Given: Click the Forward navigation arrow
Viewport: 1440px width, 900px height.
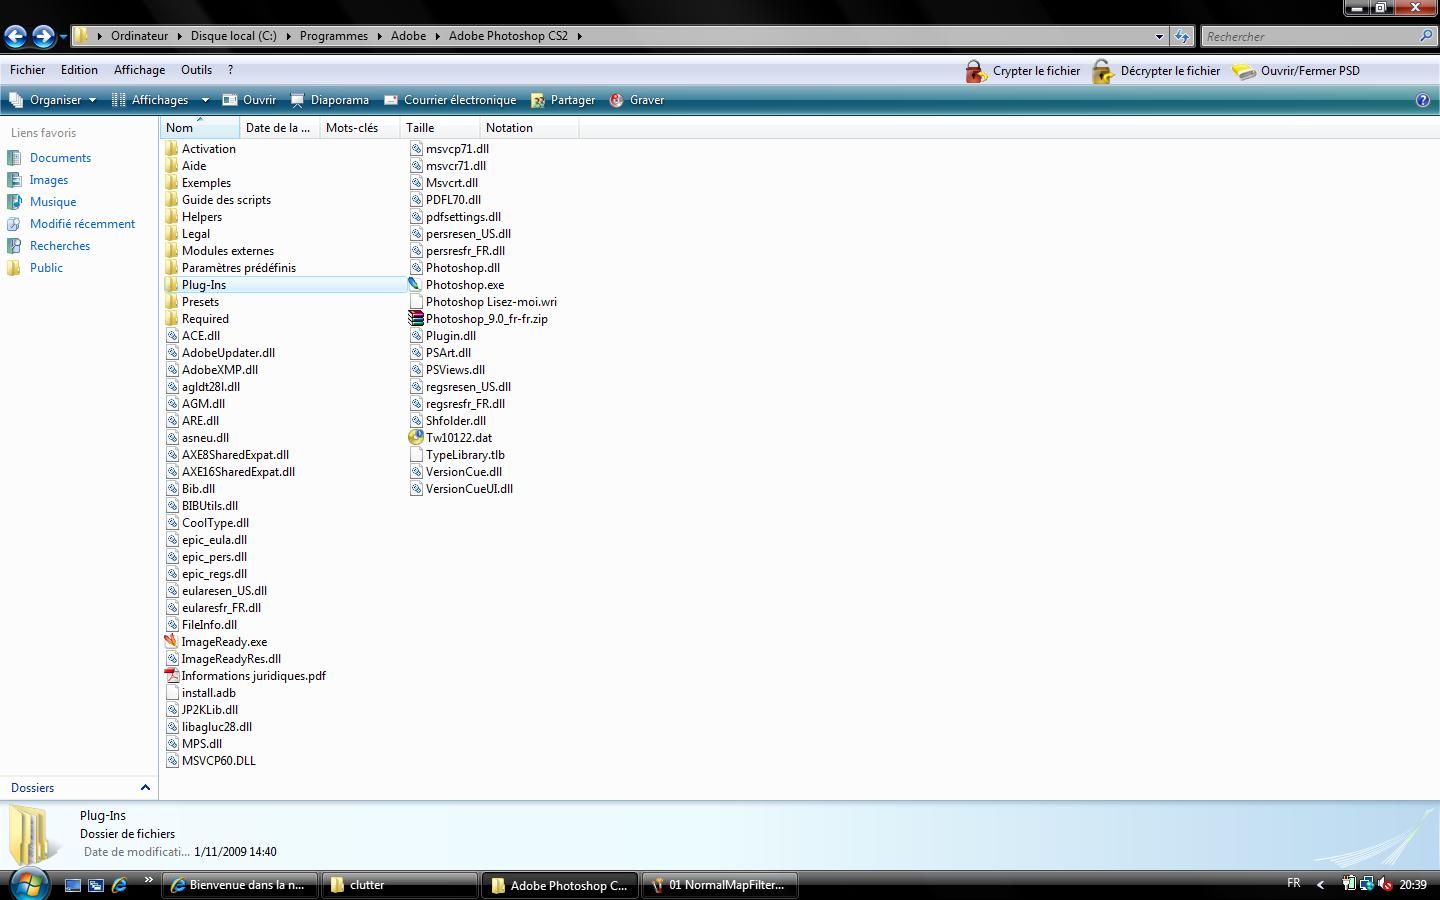Looking at the screenshot, I should pyautogui.click(x=43, y=37).
